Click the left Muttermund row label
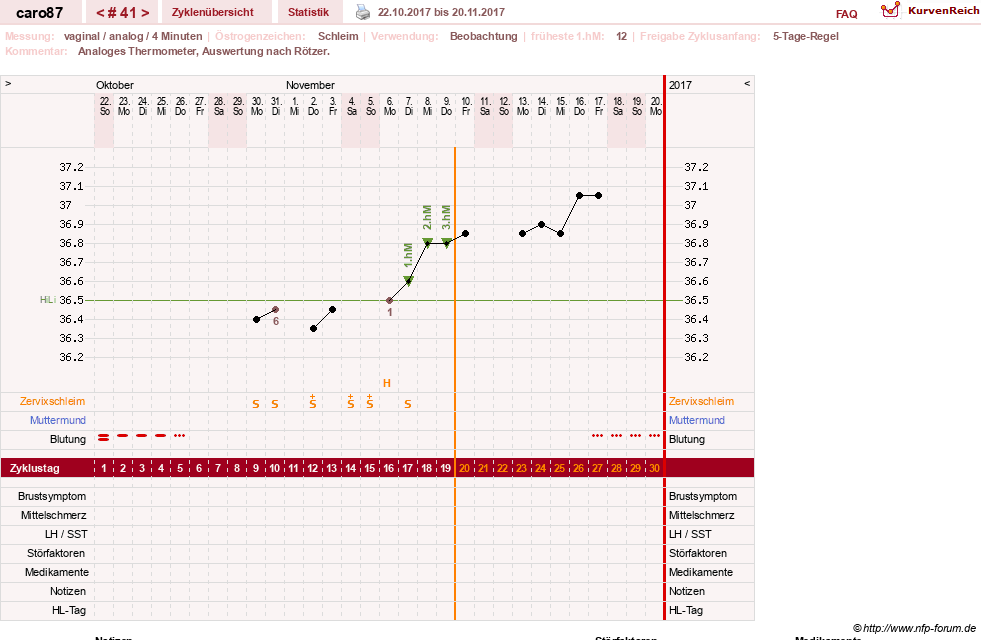Screen dimensions: 981x640 tap(58, 420)
